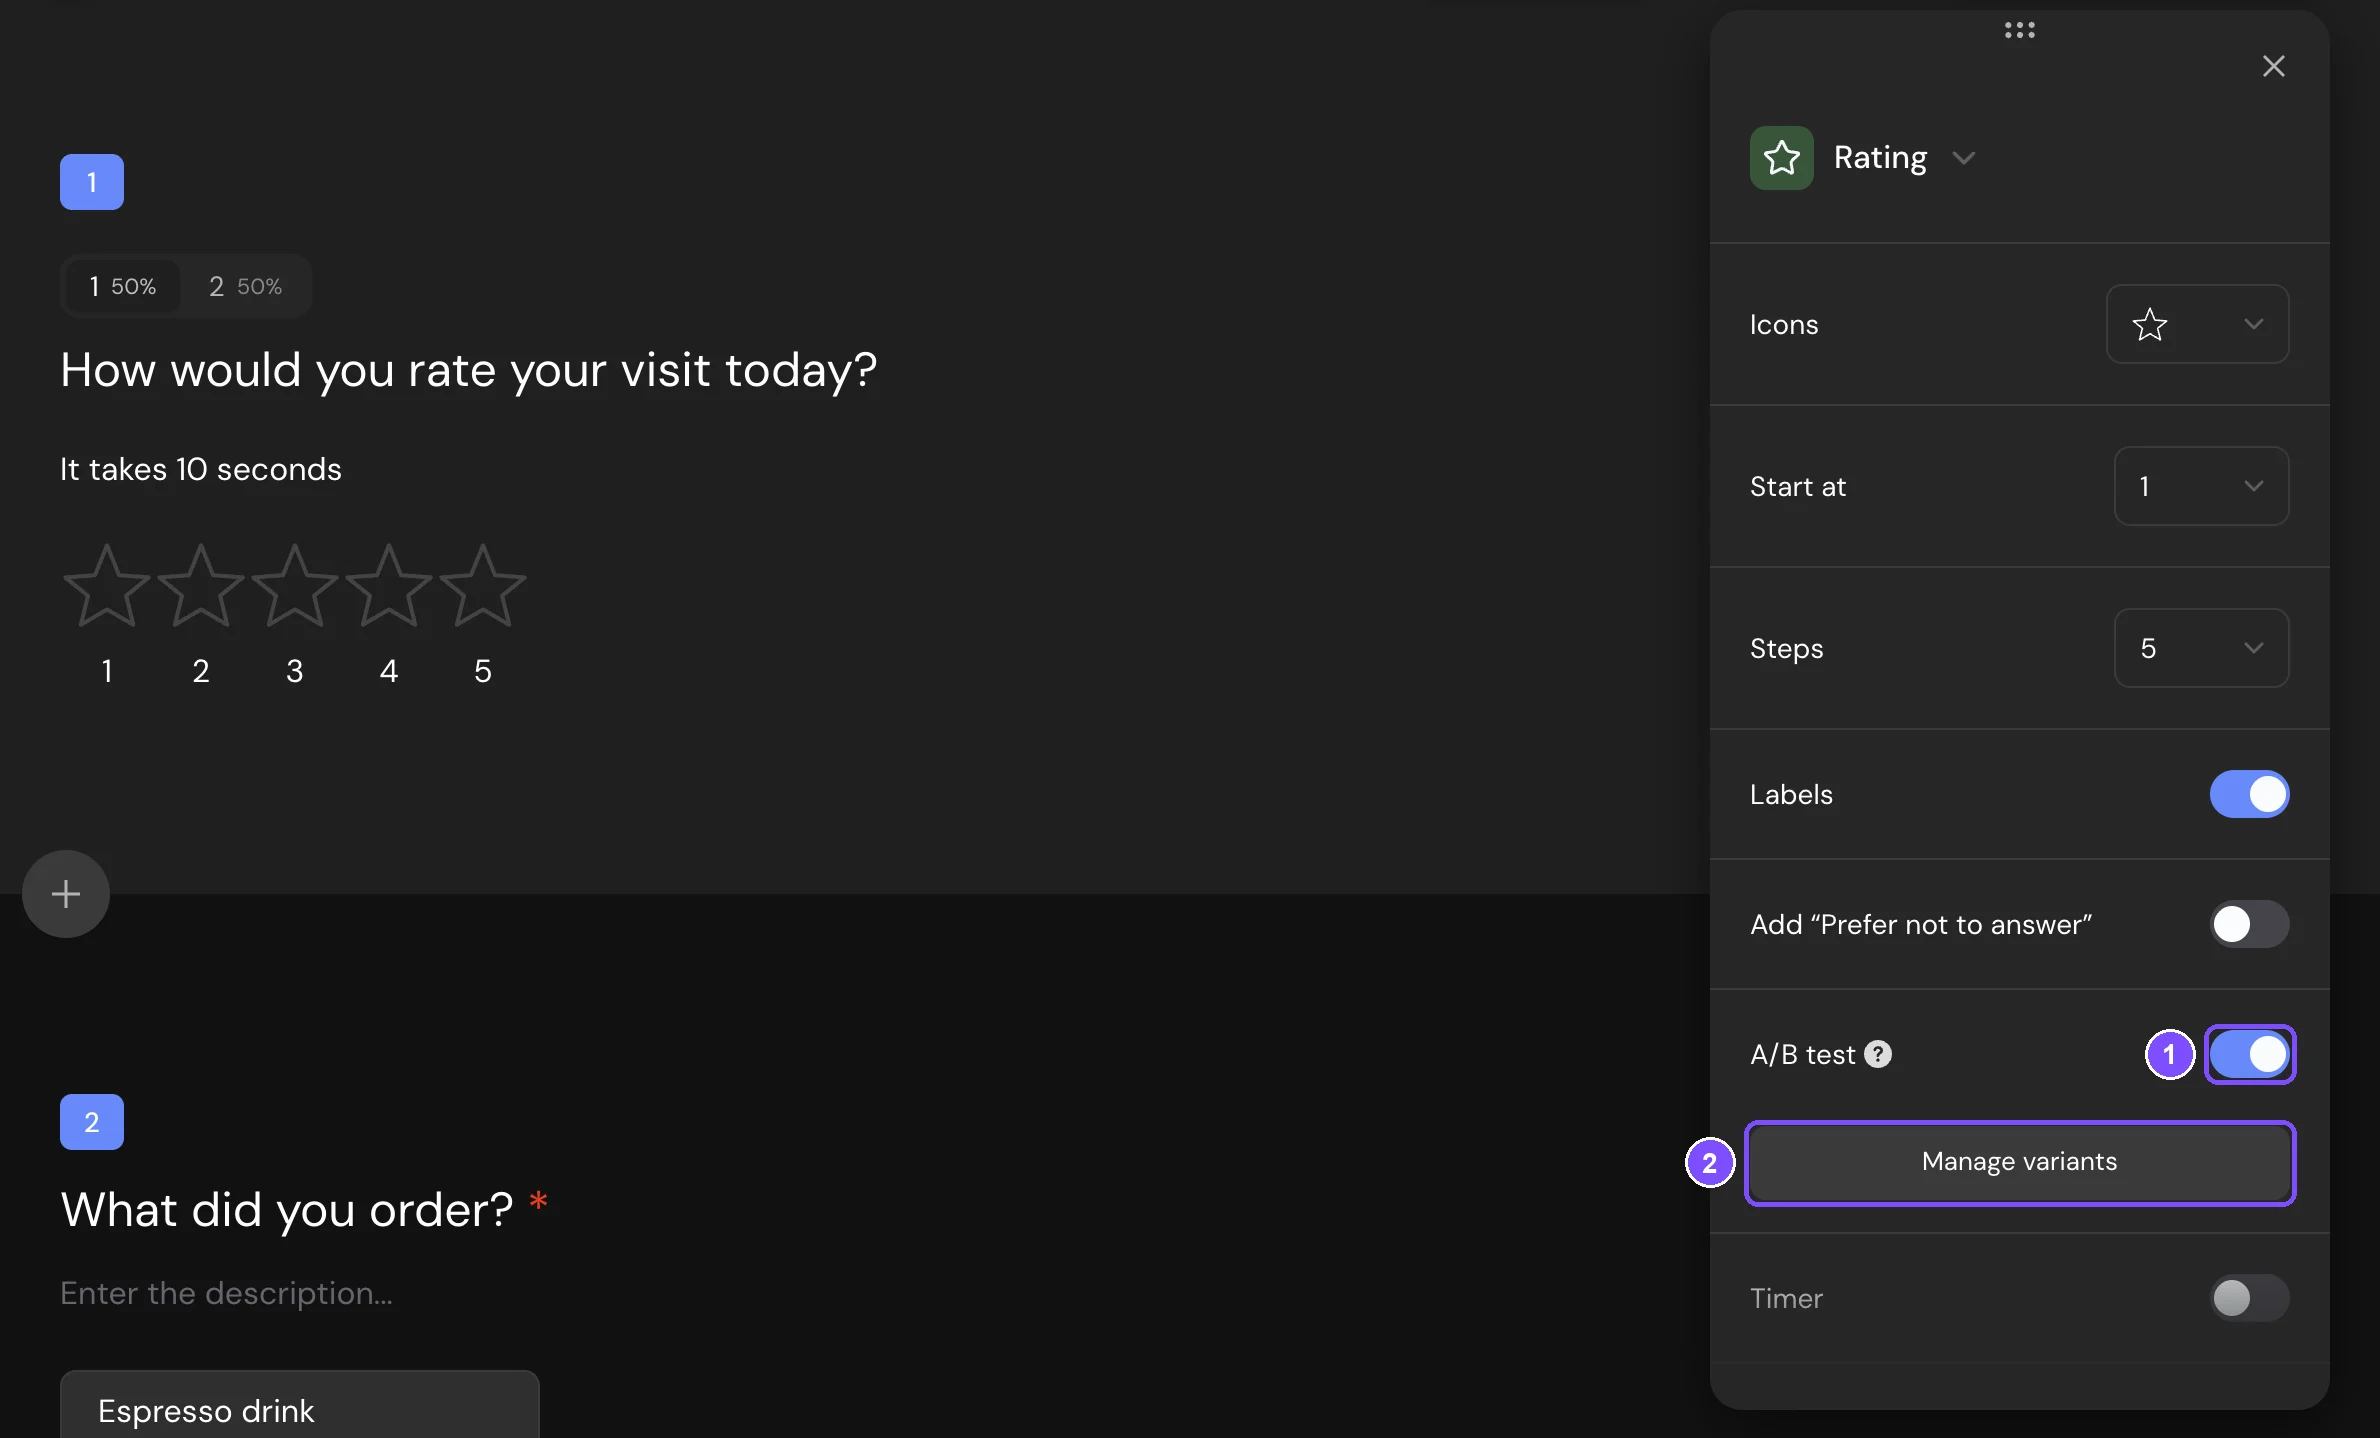Click the Labels setting label
The width and height of the screenshot is (2380, 1438).
pyautogui.click(x=1791, y=794)
